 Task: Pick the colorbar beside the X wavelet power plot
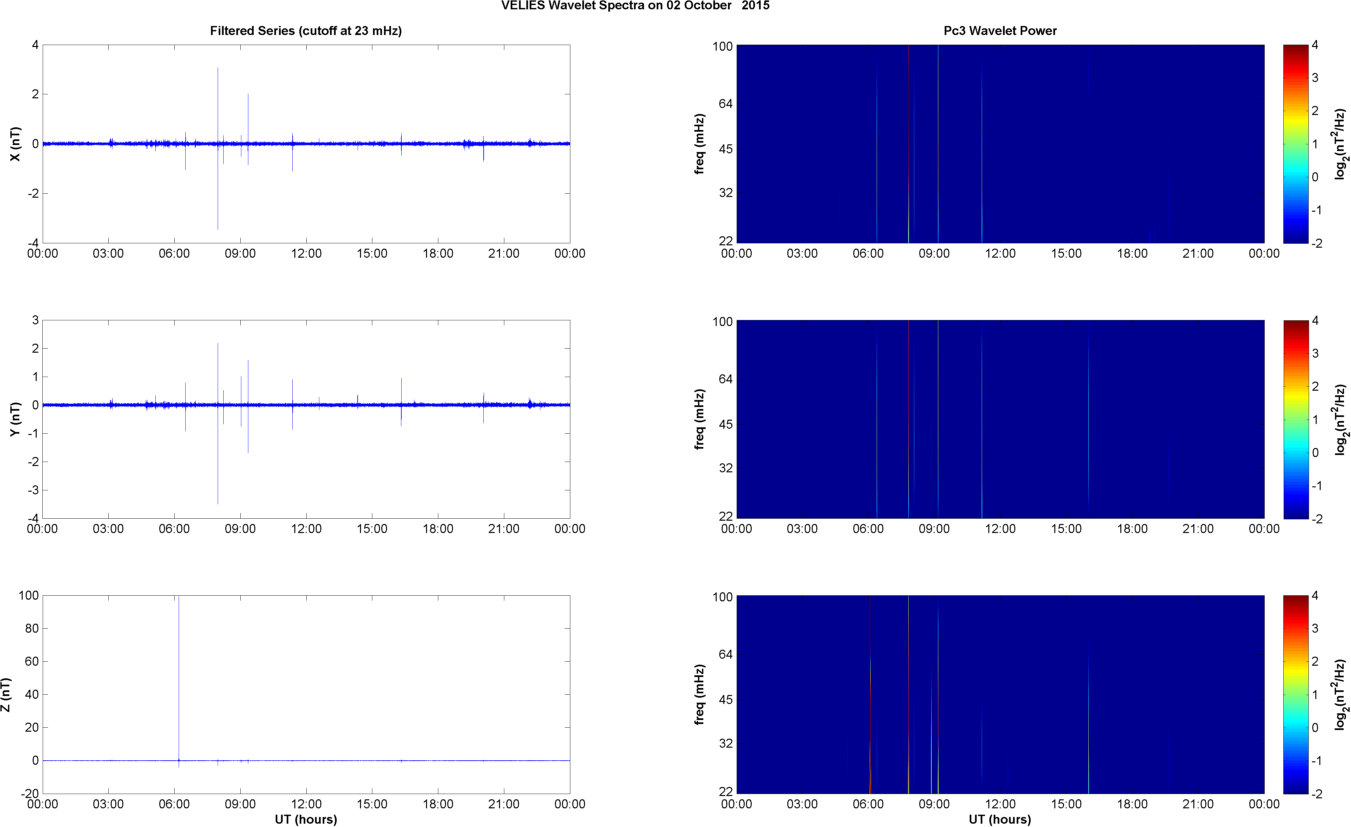tap(1295, 143)
